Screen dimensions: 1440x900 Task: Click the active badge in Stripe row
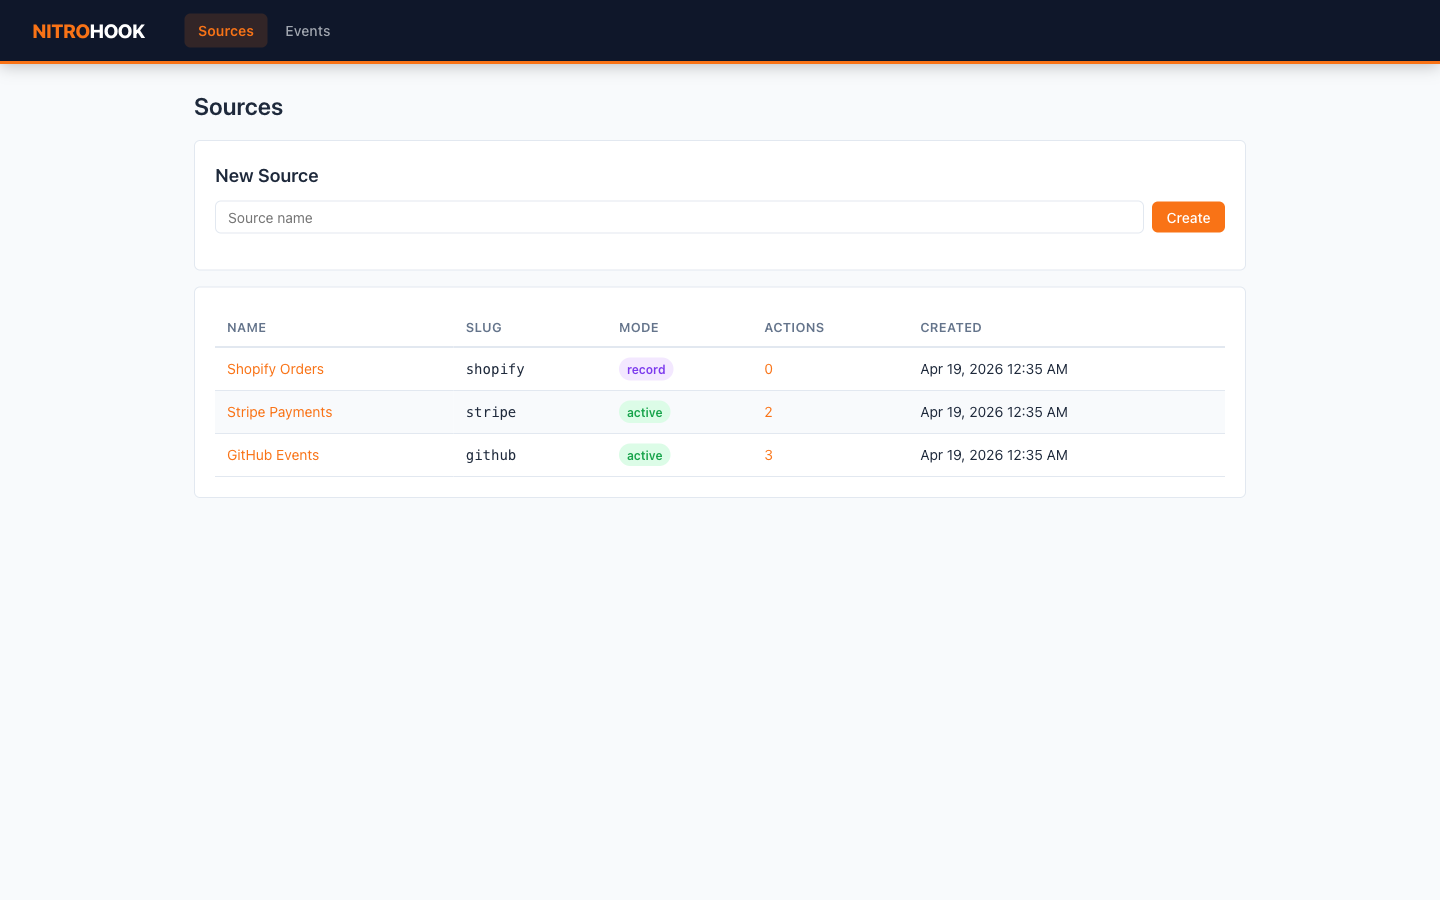(x=644, y=412)
